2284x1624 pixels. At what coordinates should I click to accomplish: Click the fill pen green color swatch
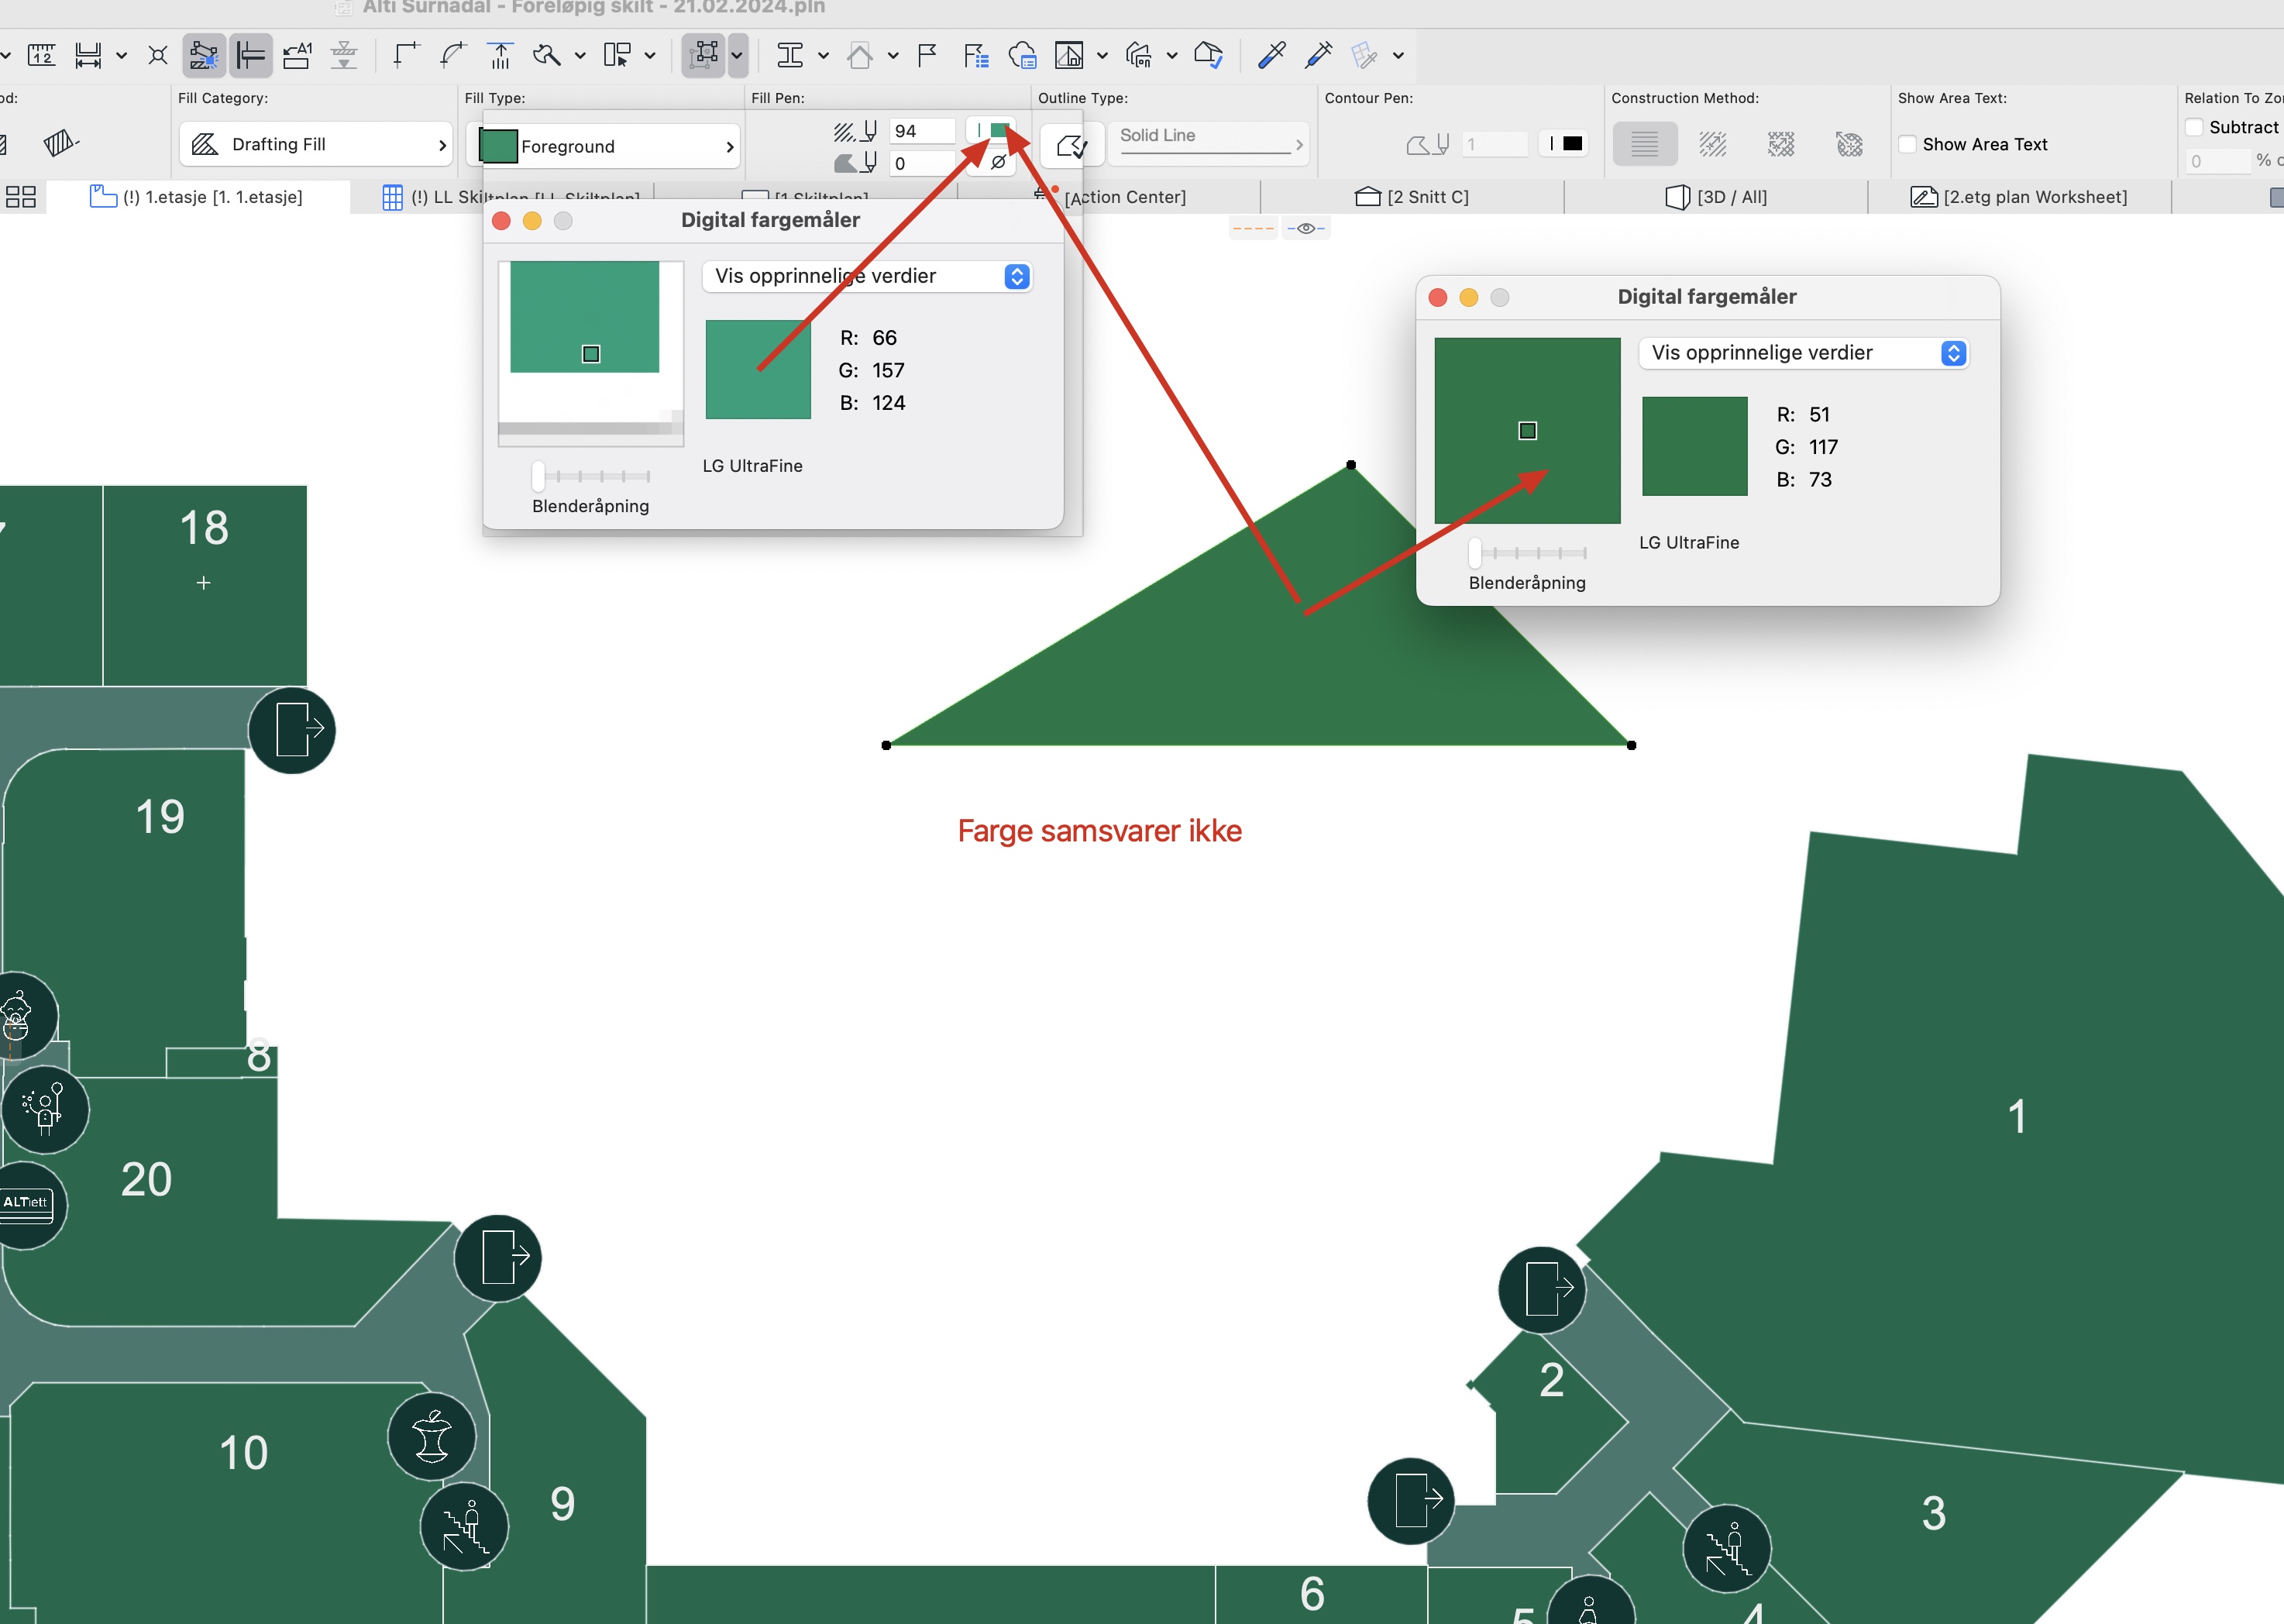[998, 131]
